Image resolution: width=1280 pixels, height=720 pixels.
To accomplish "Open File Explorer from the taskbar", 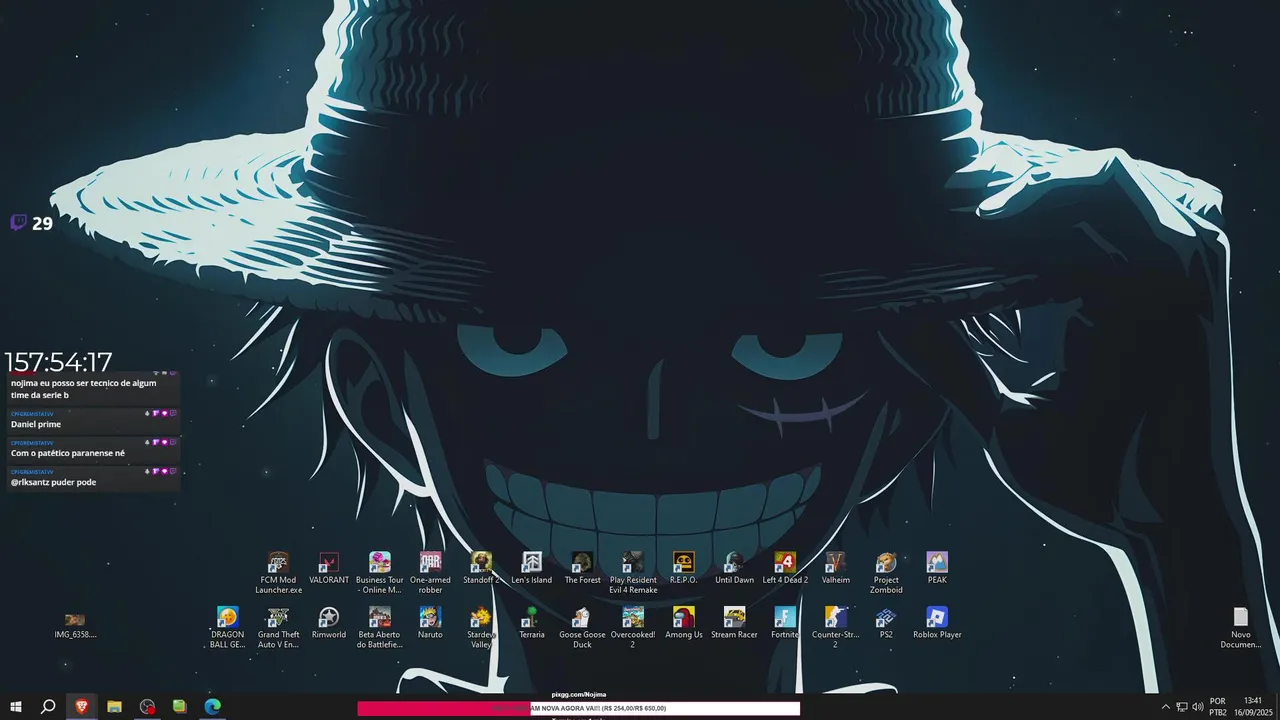I will click(114, 707).
